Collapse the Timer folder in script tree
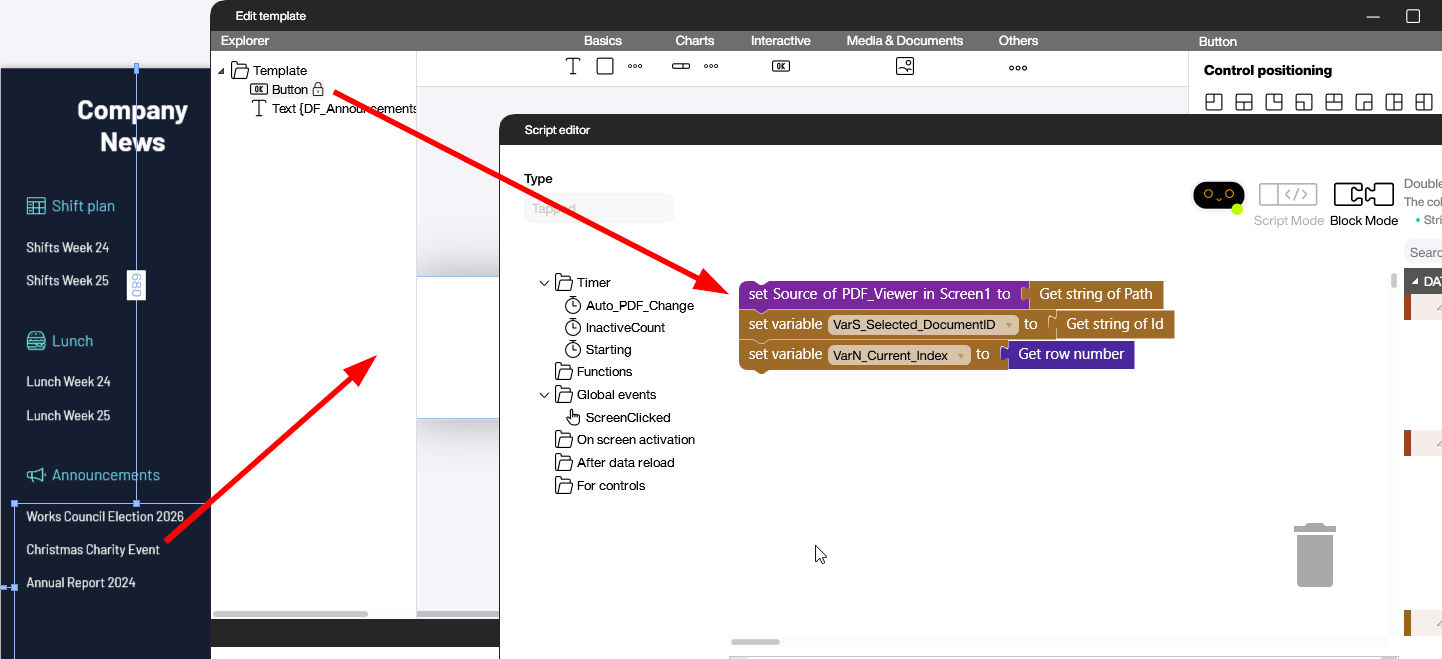 coord(545,283)
